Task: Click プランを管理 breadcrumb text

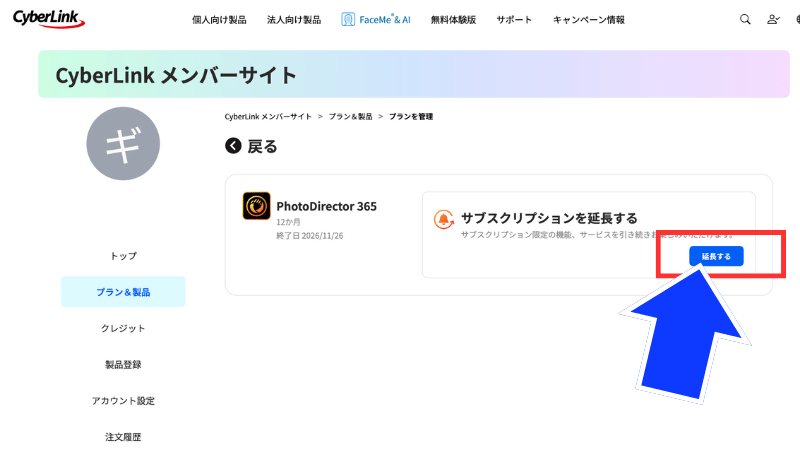Action: tap(411, 116)
